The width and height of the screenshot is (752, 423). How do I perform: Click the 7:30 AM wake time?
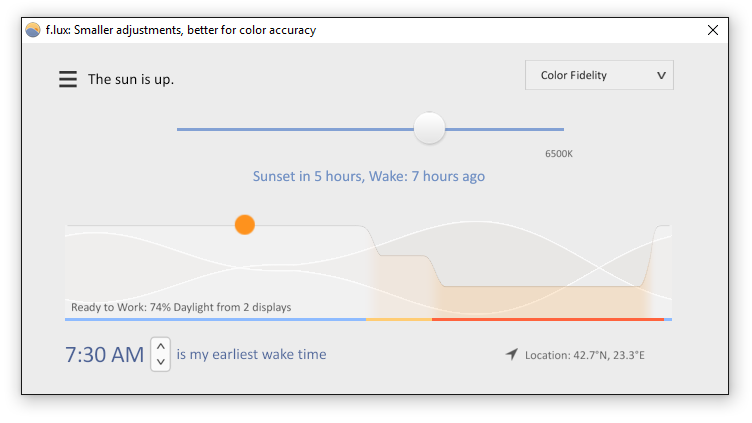coord(105,355)
